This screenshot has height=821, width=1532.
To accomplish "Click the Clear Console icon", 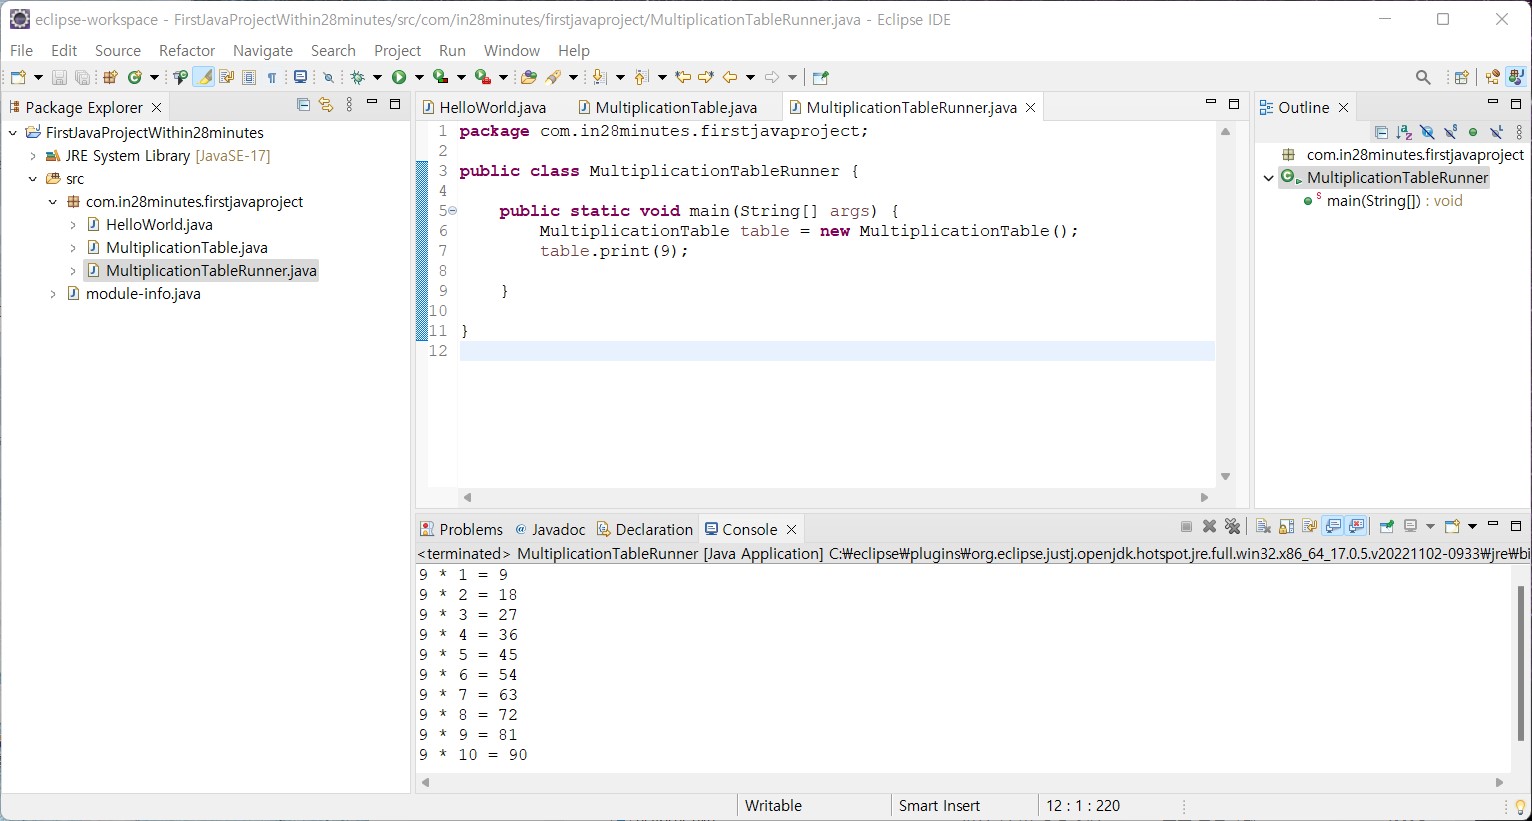I will point(1263,526).
